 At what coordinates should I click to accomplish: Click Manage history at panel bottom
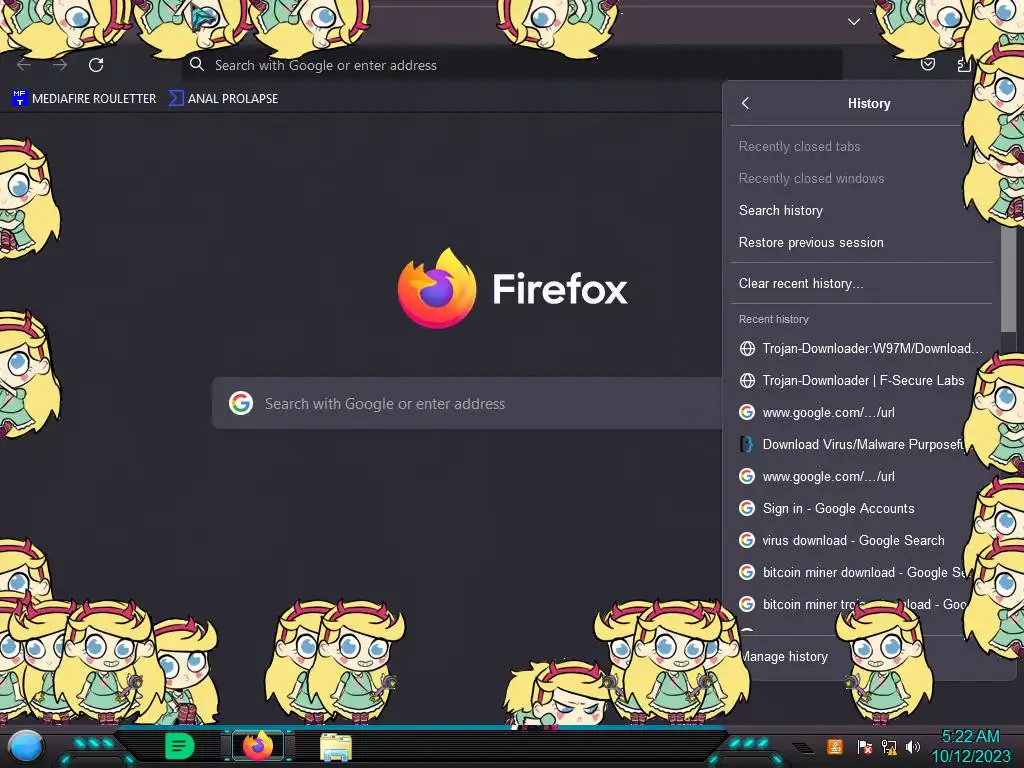784,656
